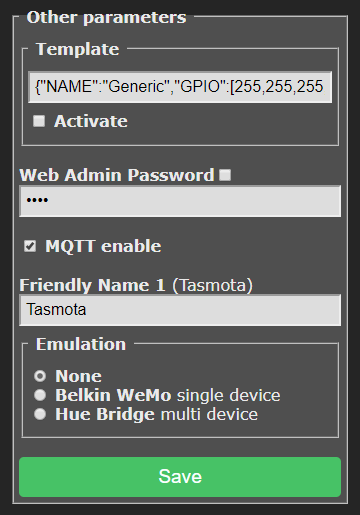Screen dimensions: 360x515
Task: Enable the Activate template checkbox
Action: 39,121
